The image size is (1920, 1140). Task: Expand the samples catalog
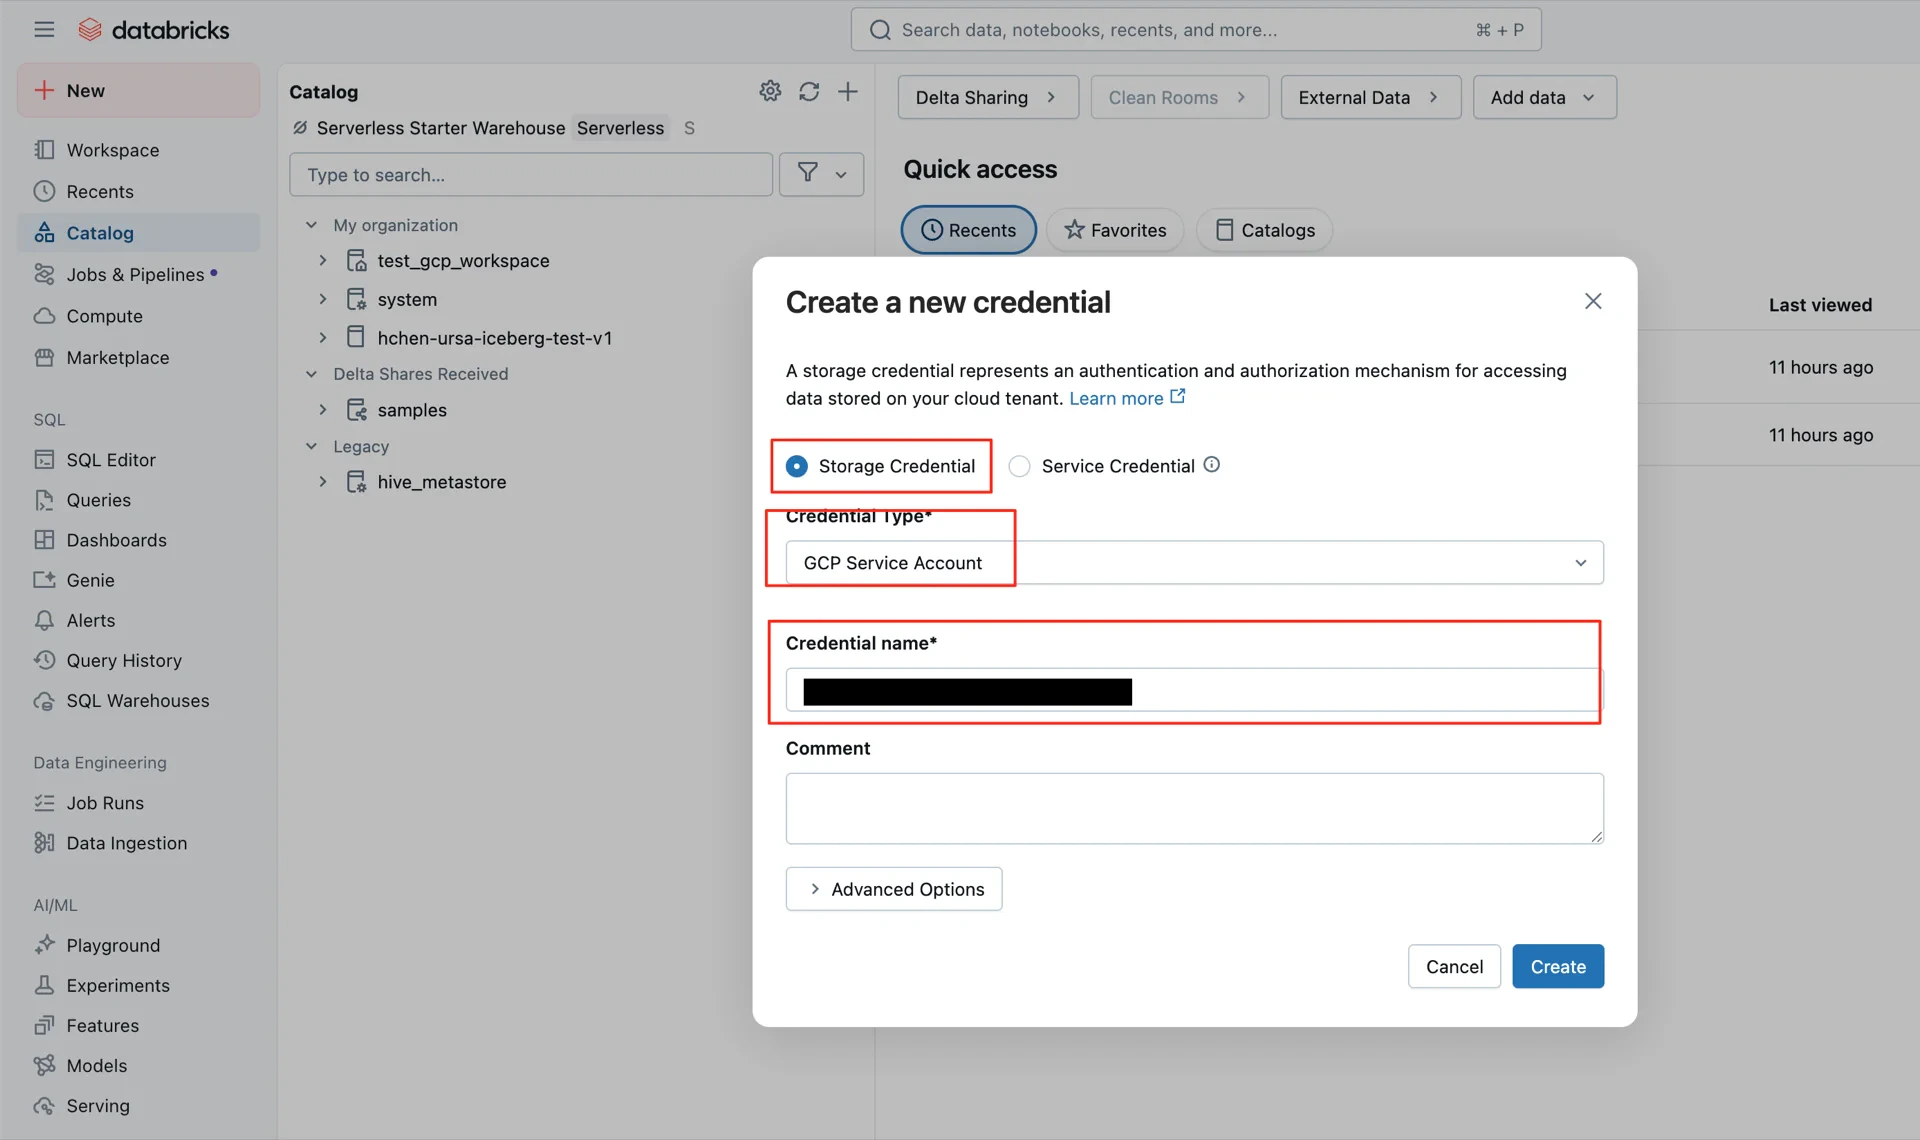pyautogui.click(x=323, y=410)
